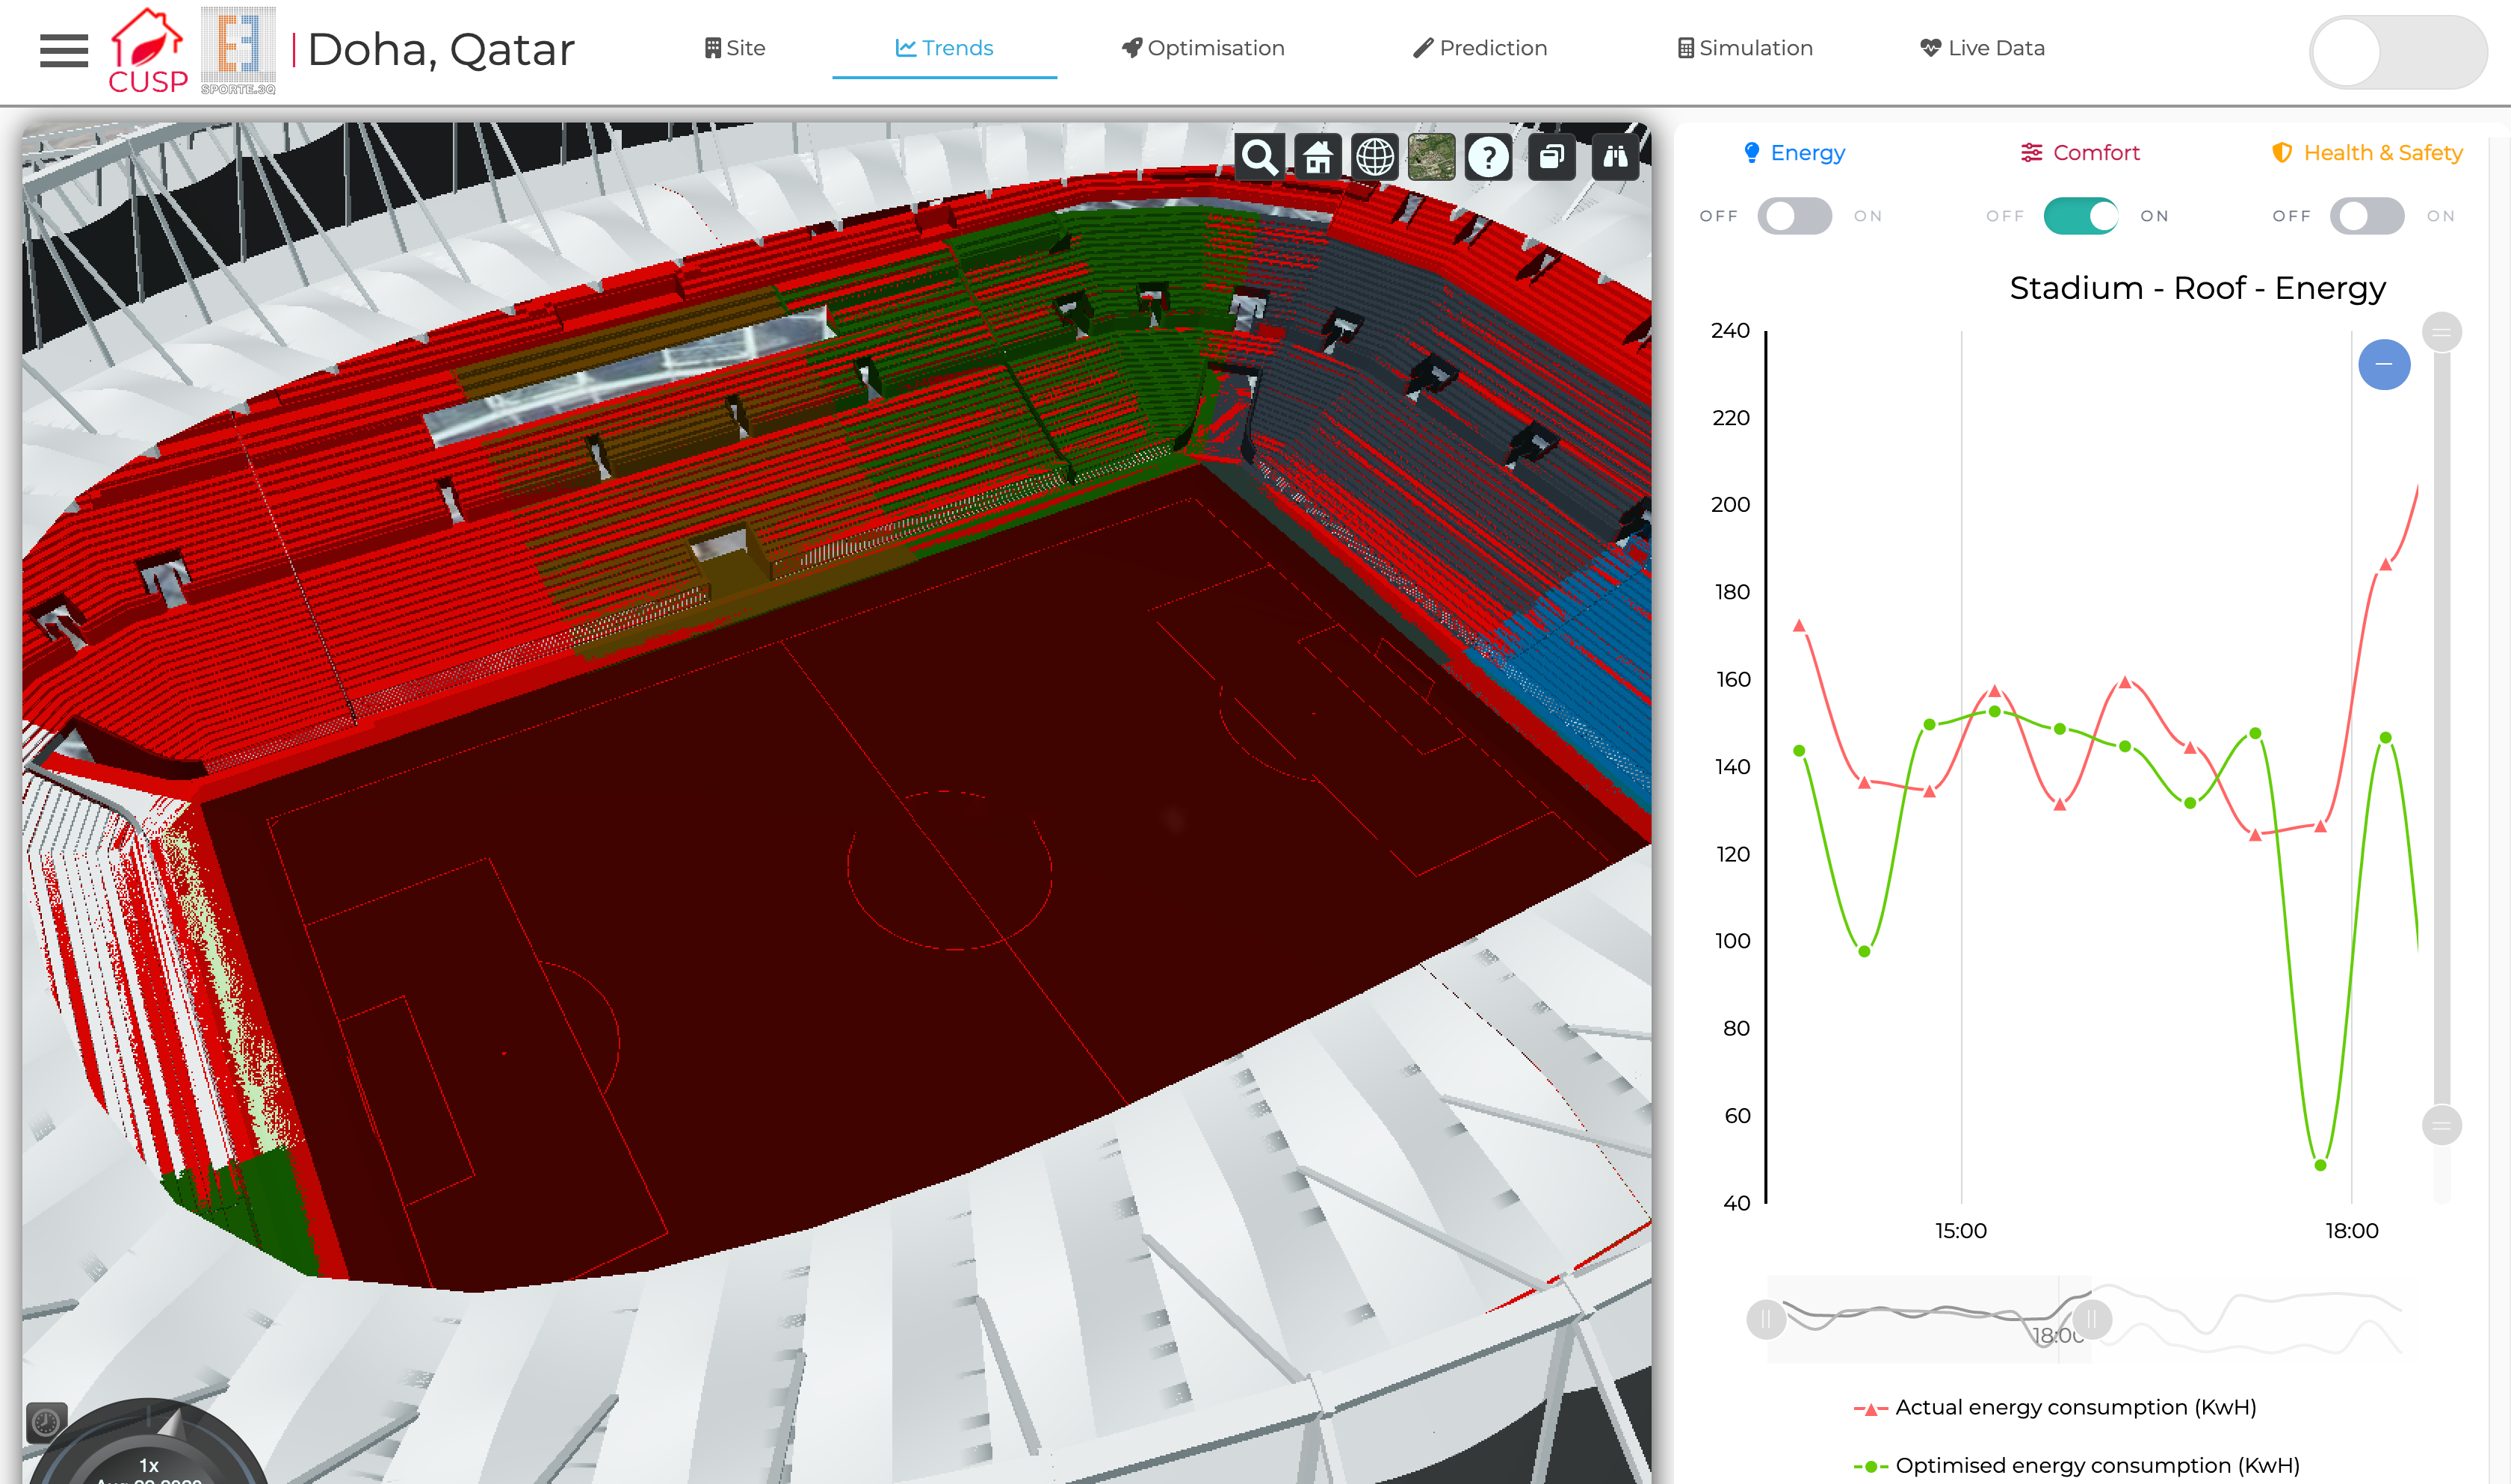This screenshot has height=1484, width=2511.
Task: Enable the Health & Safety toggle
Action: [x=2367, y=216]
